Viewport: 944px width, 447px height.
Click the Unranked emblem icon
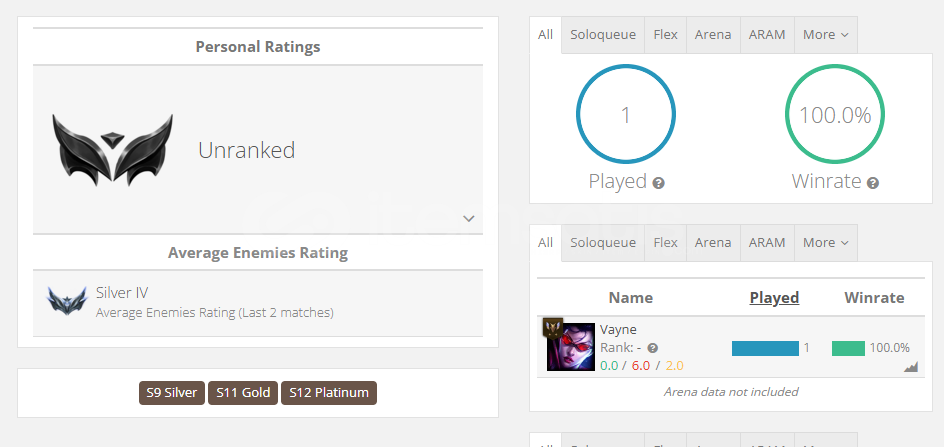pyautogui.click(x=113, y=149)
